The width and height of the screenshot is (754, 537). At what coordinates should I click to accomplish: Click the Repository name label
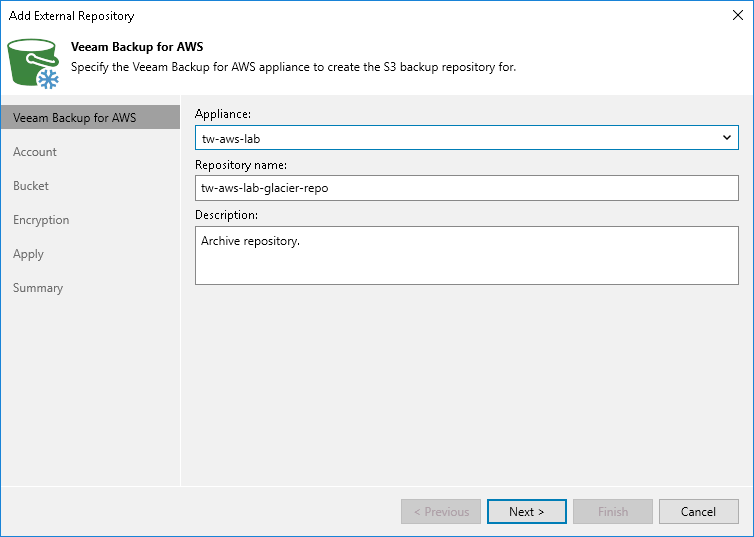(x=241, y=164)
